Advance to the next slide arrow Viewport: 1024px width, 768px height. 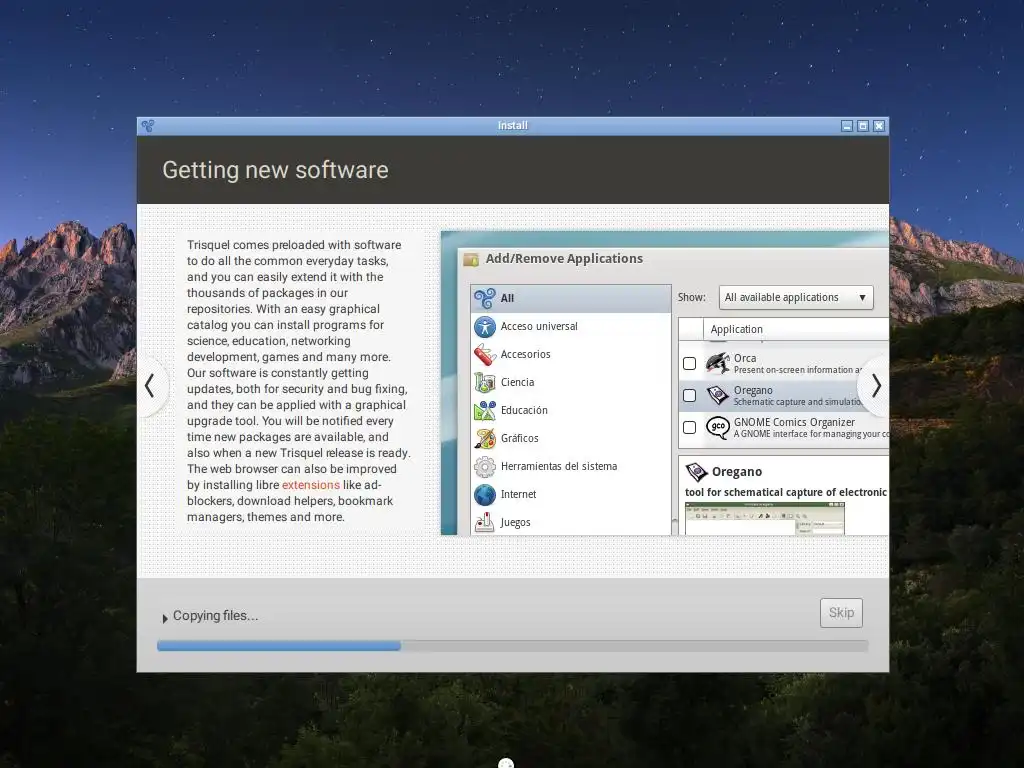pos(876,385)
